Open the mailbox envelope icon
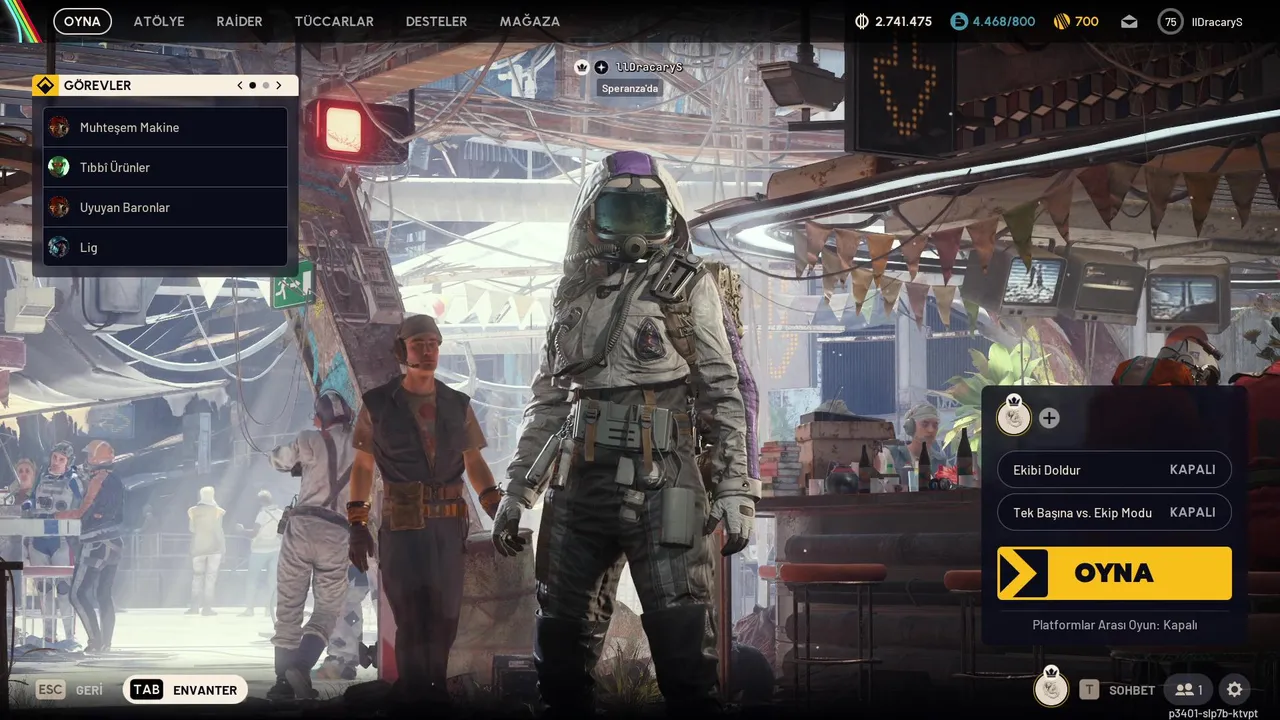 [1129, 21]
